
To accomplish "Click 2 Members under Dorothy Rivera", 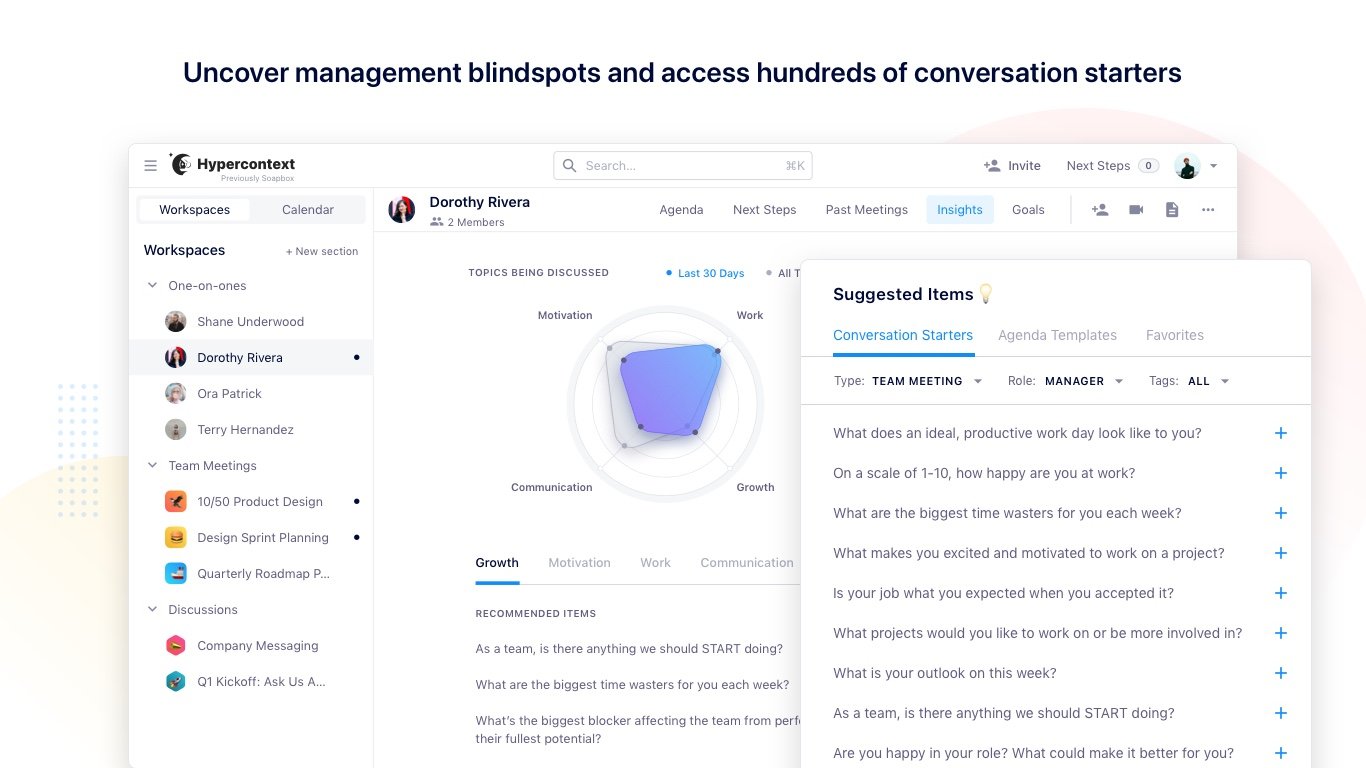I will click(467, 222).
